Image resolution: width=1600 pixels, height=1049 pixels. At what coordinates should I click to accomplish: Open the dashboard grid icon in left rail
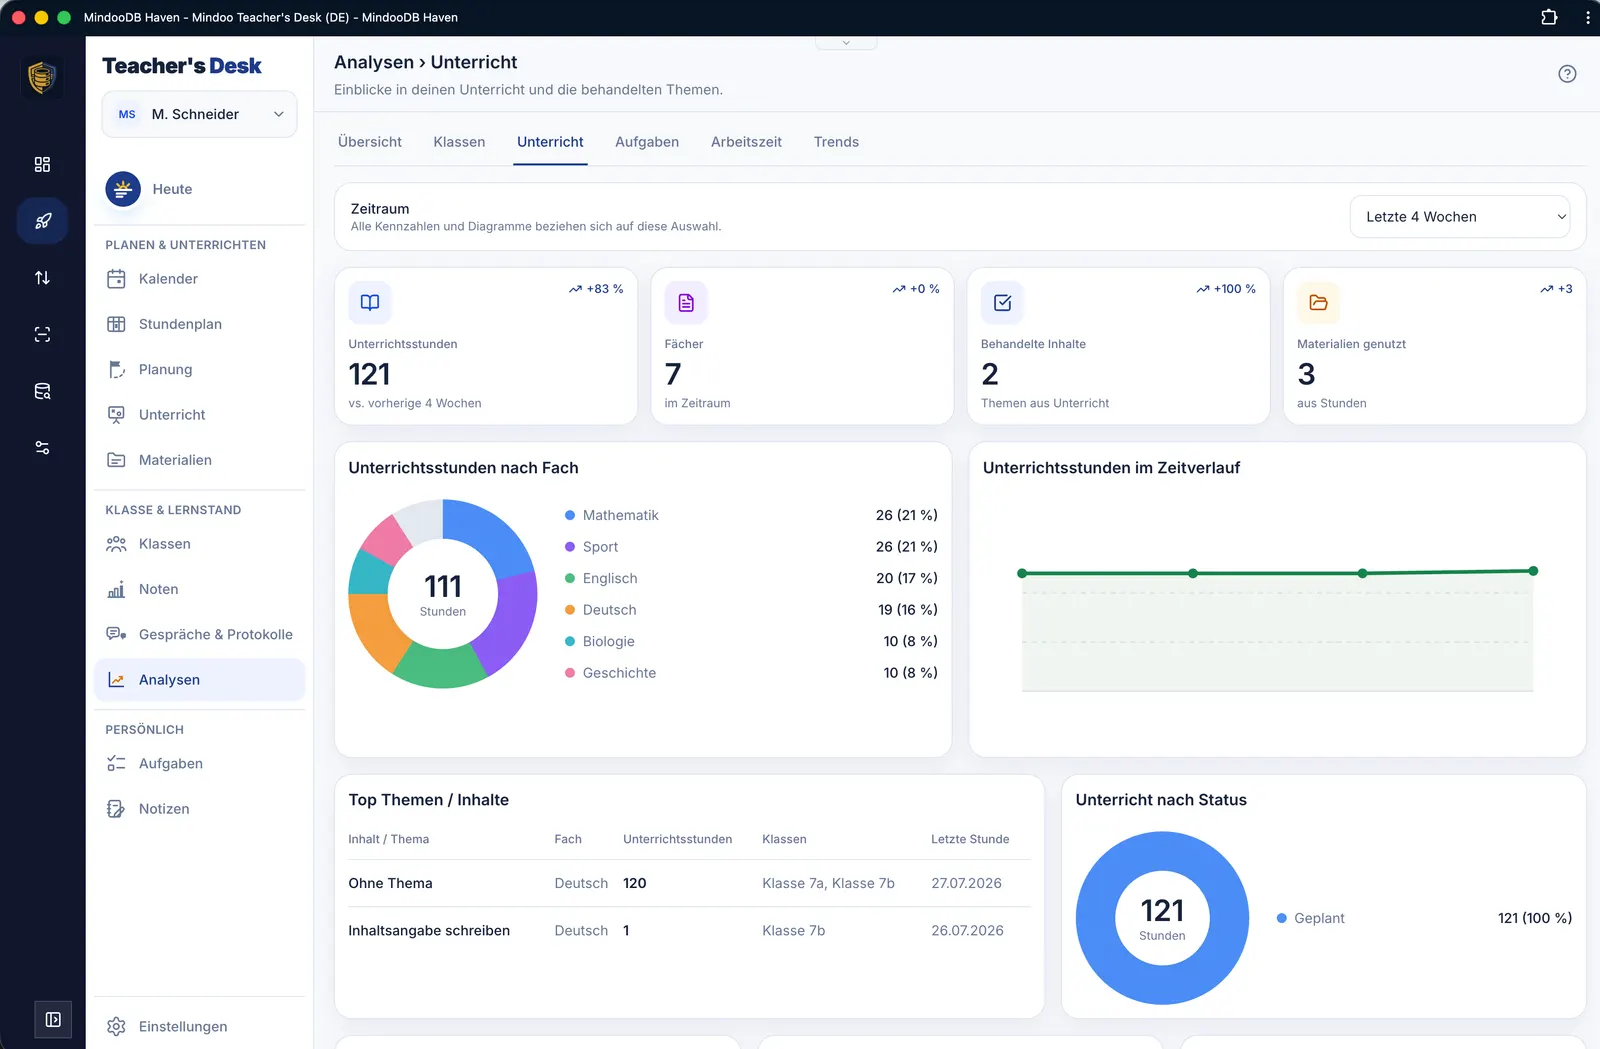(x=42, y=164)
